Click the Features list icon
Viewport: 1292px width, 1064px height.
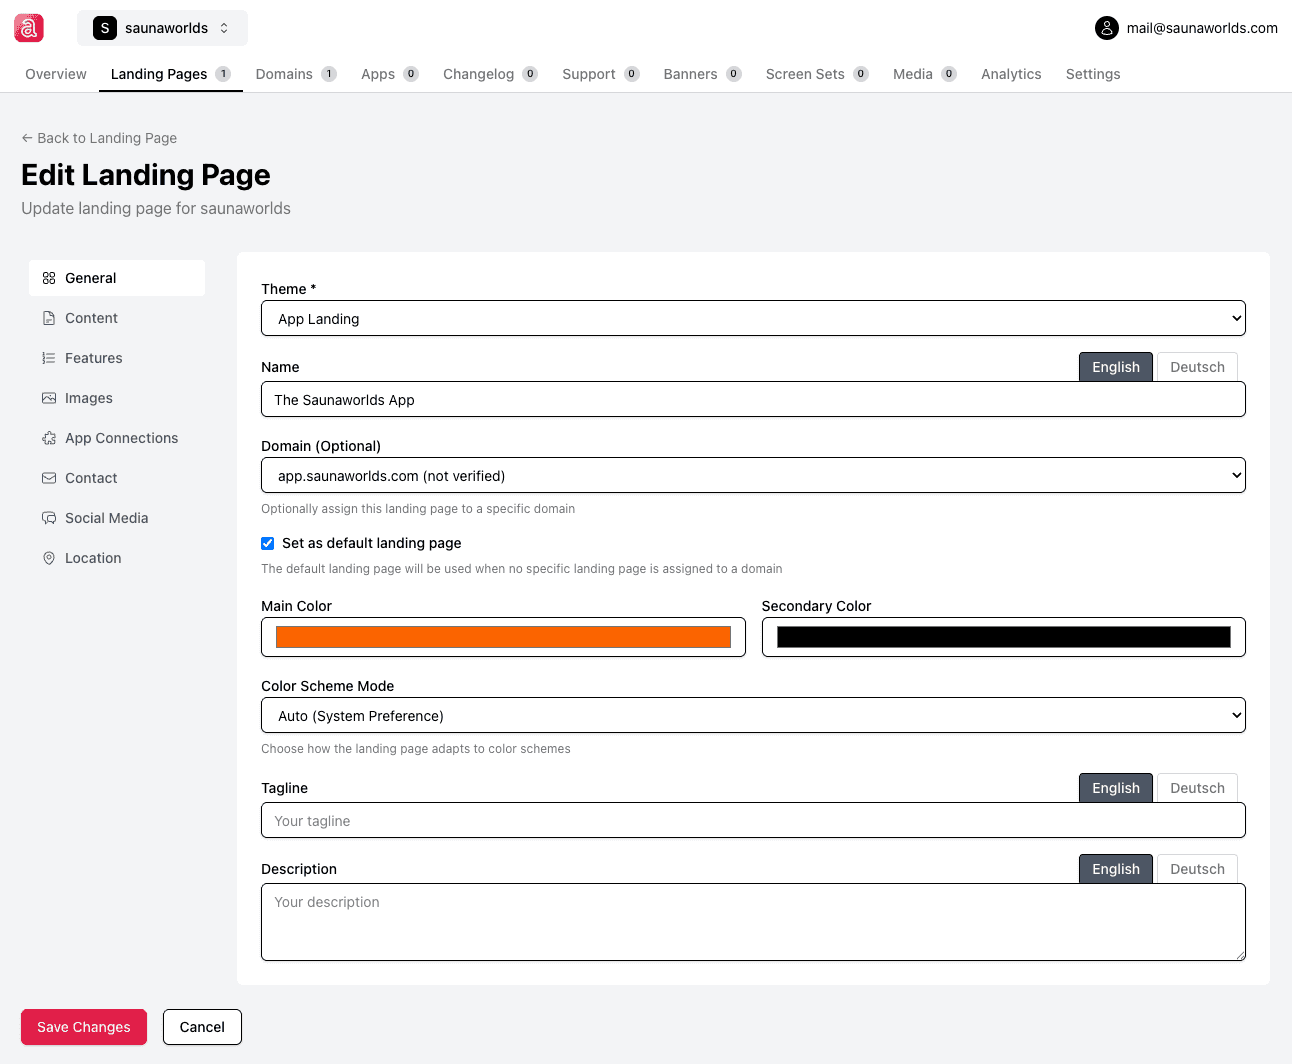49,358
